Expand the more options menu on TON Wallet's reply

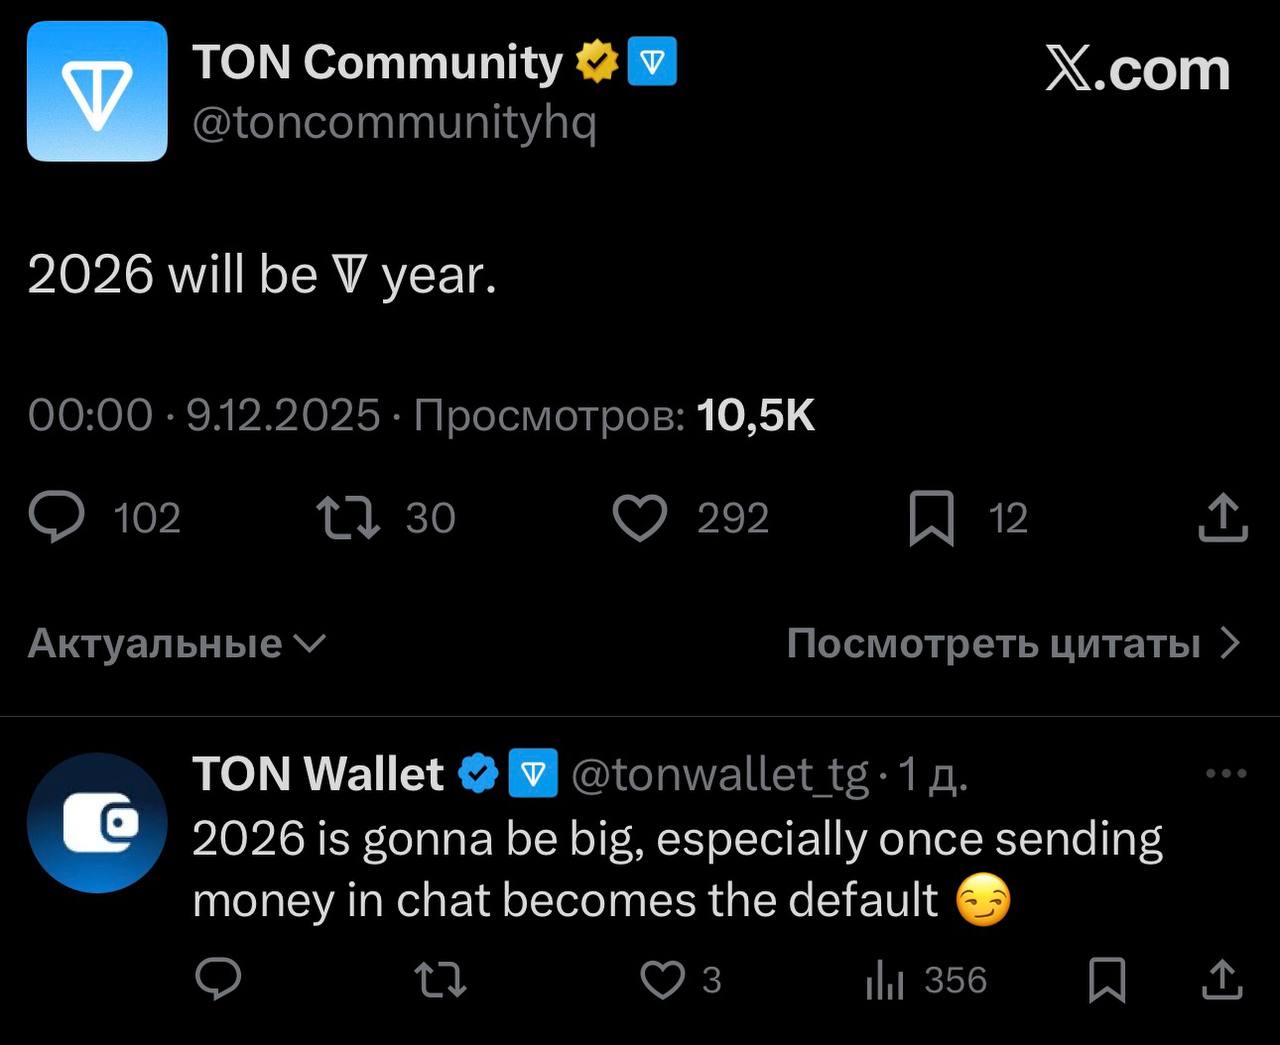[x=1225, y=771]
